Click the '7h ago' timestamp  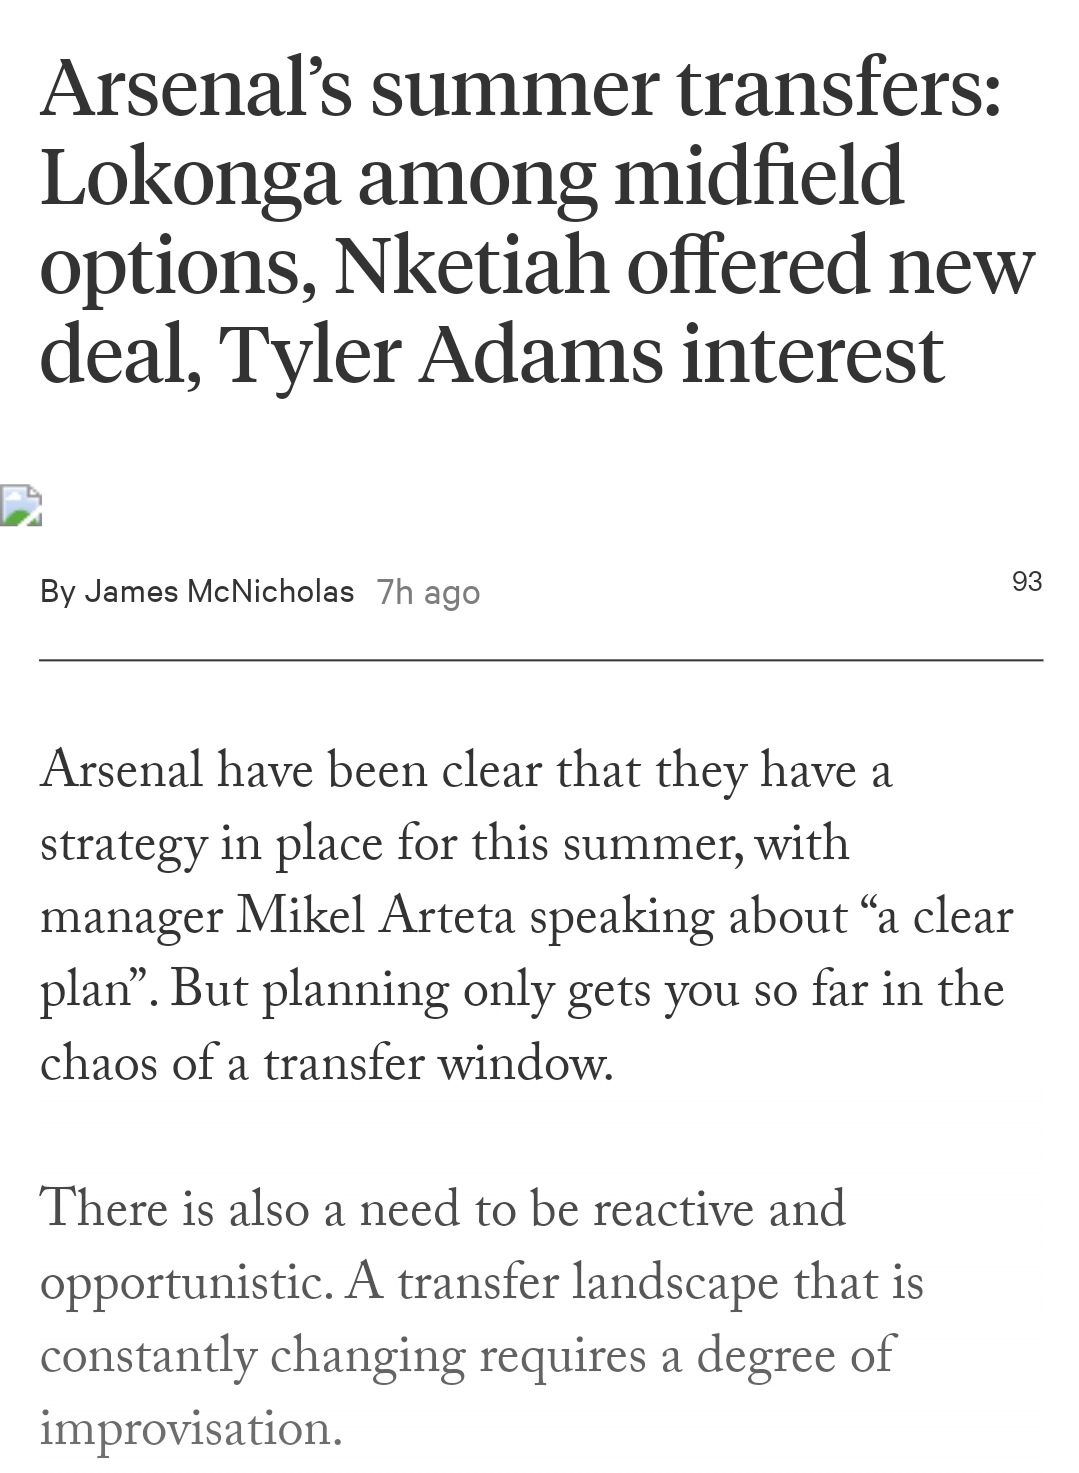tap(429, 593)
